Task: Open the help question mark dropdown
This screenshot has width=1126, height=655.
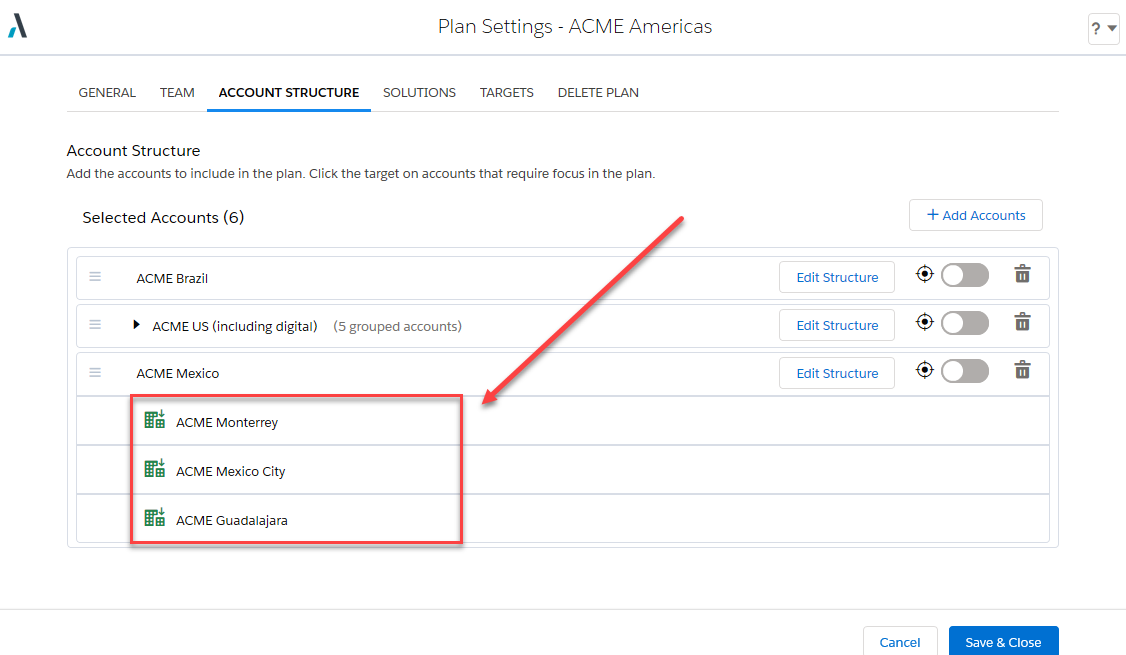Action: coord(1103,29)
